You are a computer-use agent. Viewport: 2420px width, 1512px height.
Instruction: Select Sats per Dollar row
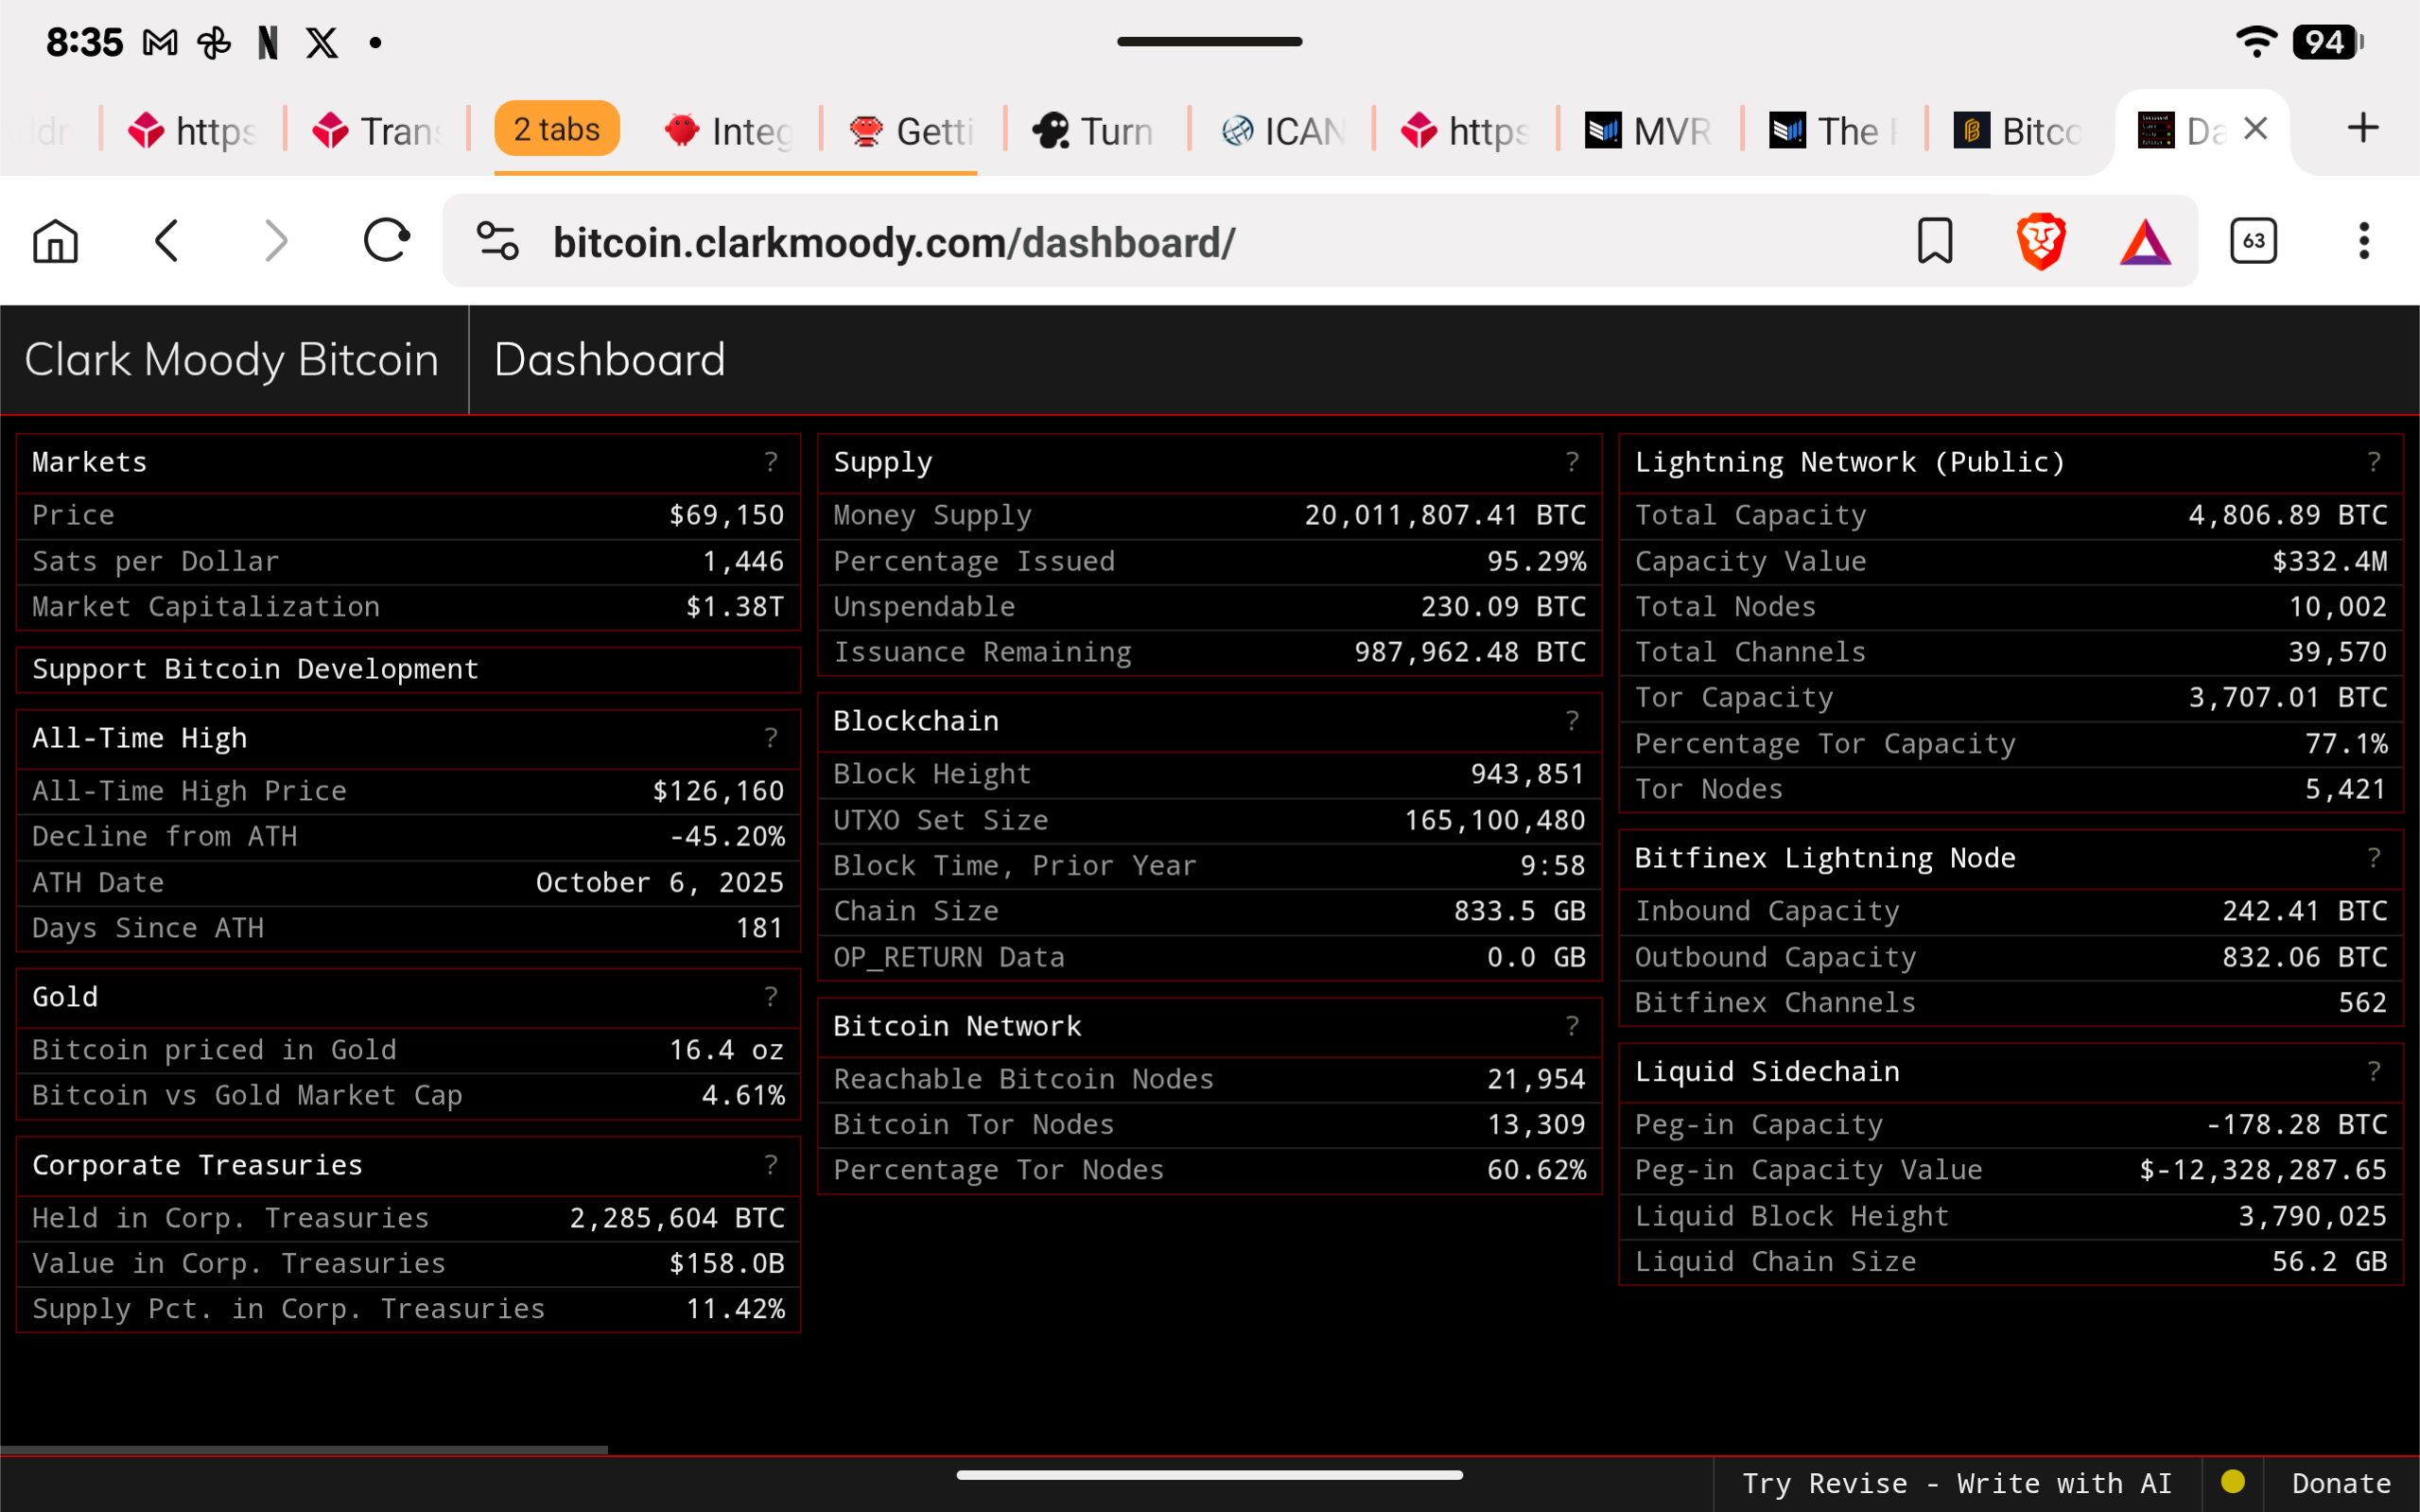click(x=408, y=561)
